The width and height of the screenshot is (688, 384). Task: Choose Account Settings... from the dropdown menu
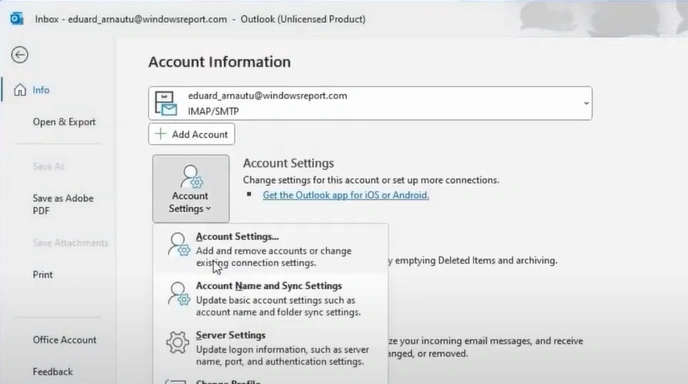[x=271, y=249]
